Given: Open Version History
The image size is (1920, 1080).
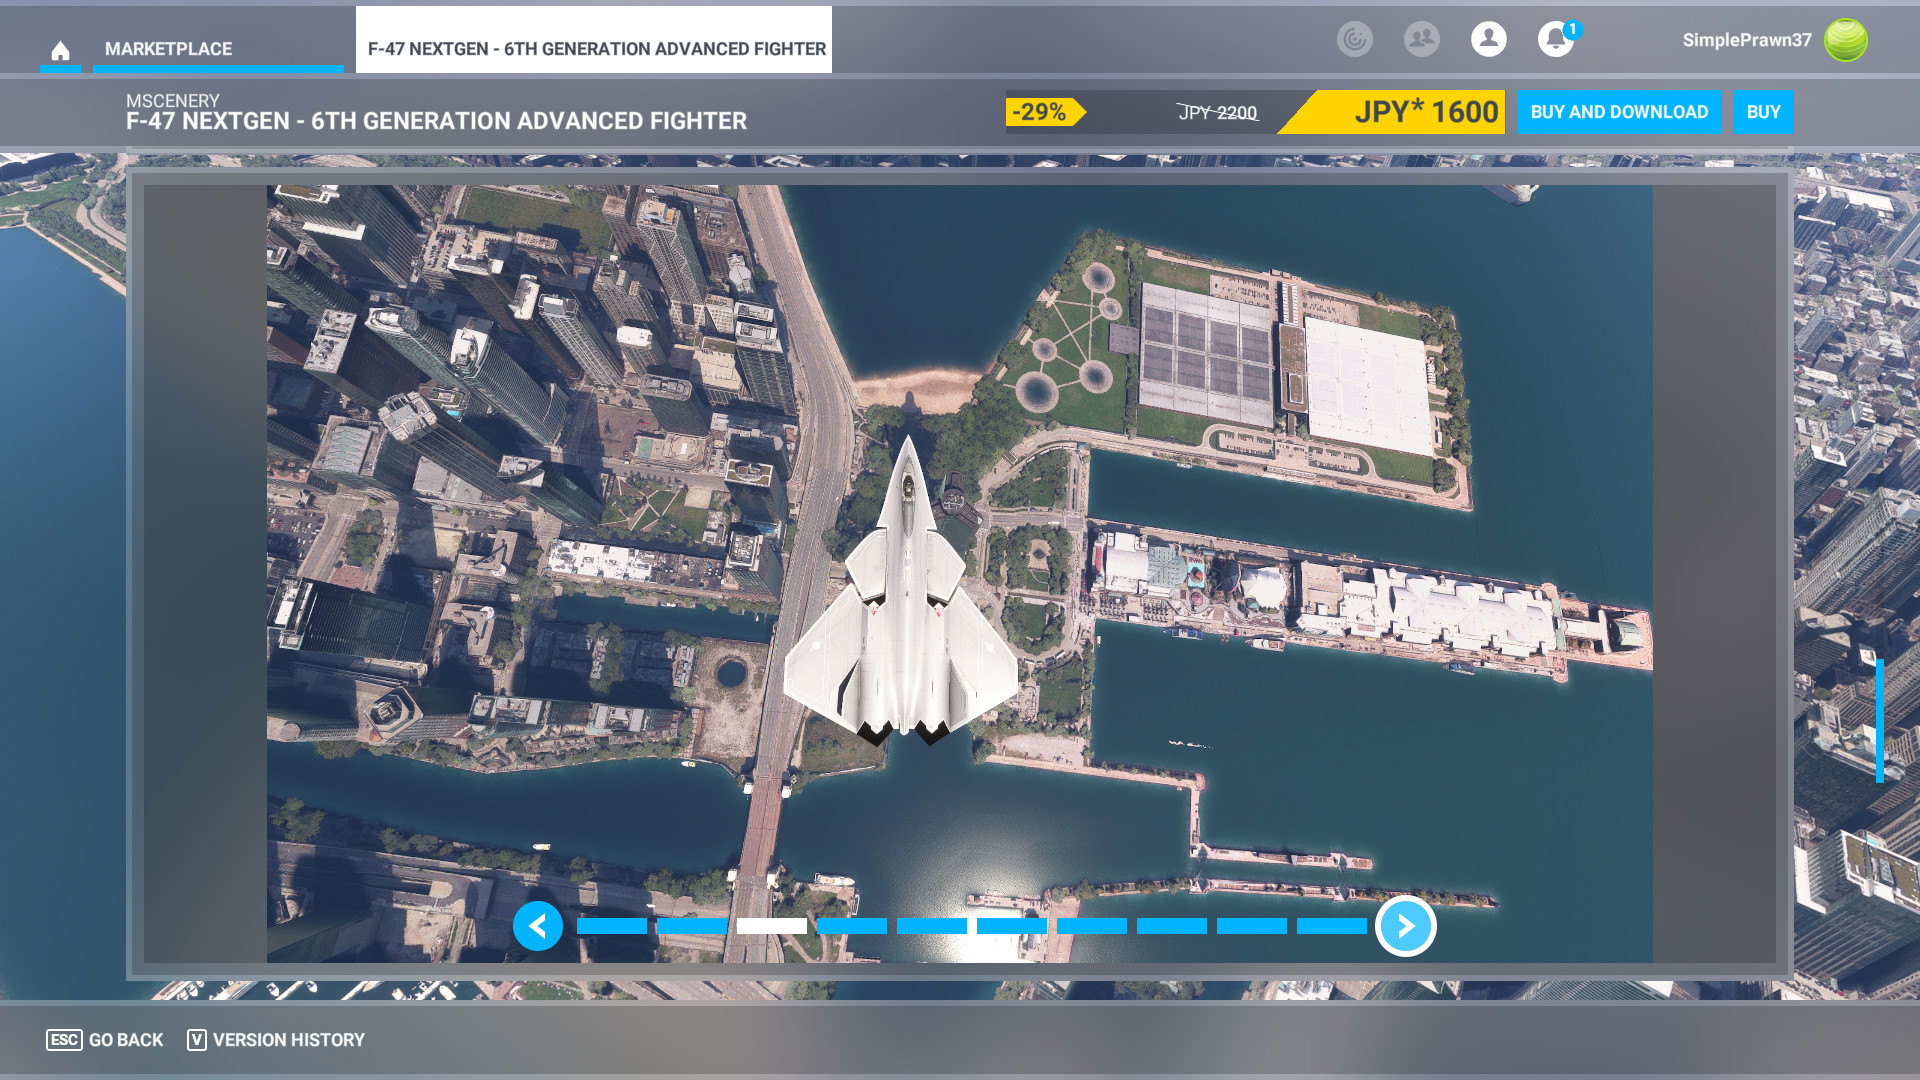Looking at the screenshot, I should coord(277,1040).
